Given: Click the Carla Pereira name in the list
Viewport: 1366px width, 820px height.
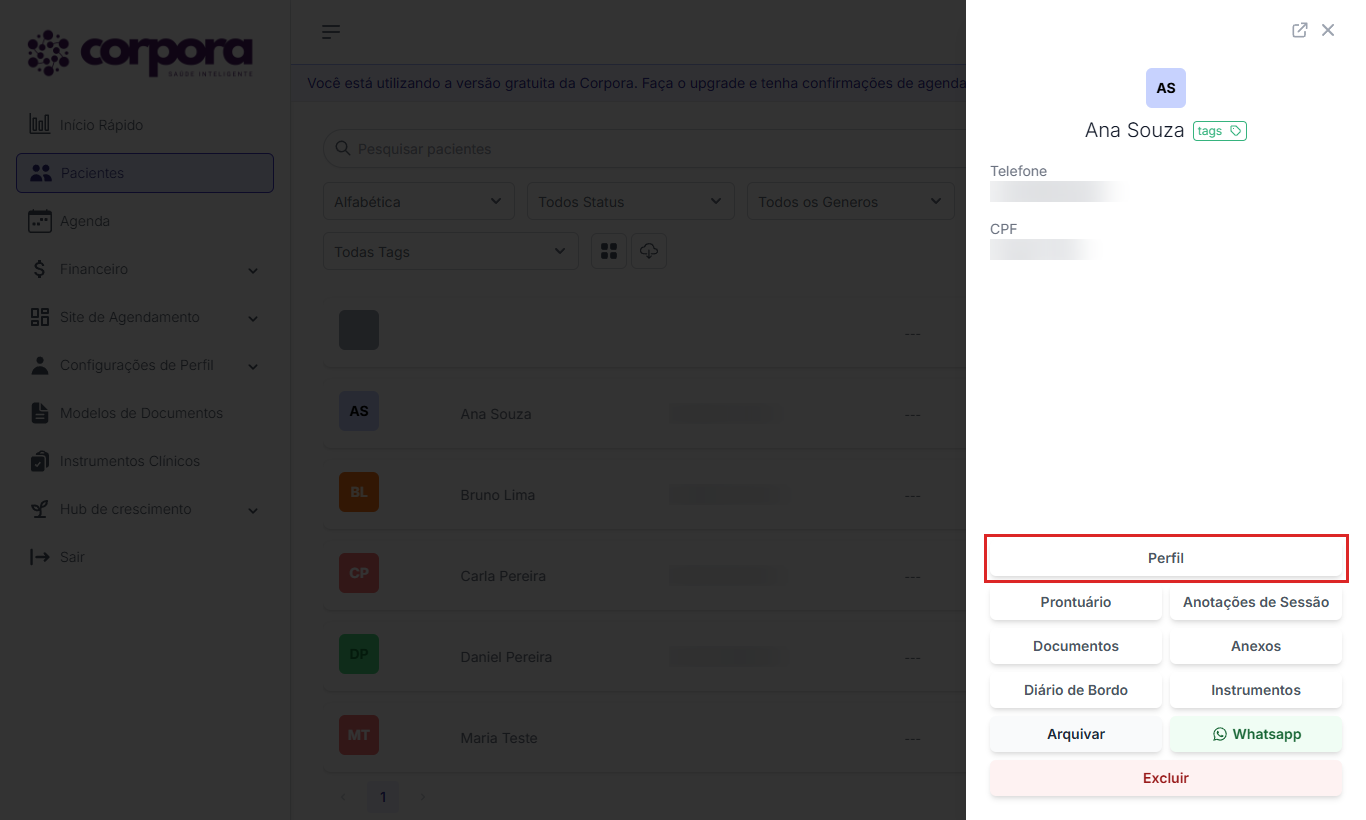Looking at the screenshot, I should click(503, 576).
